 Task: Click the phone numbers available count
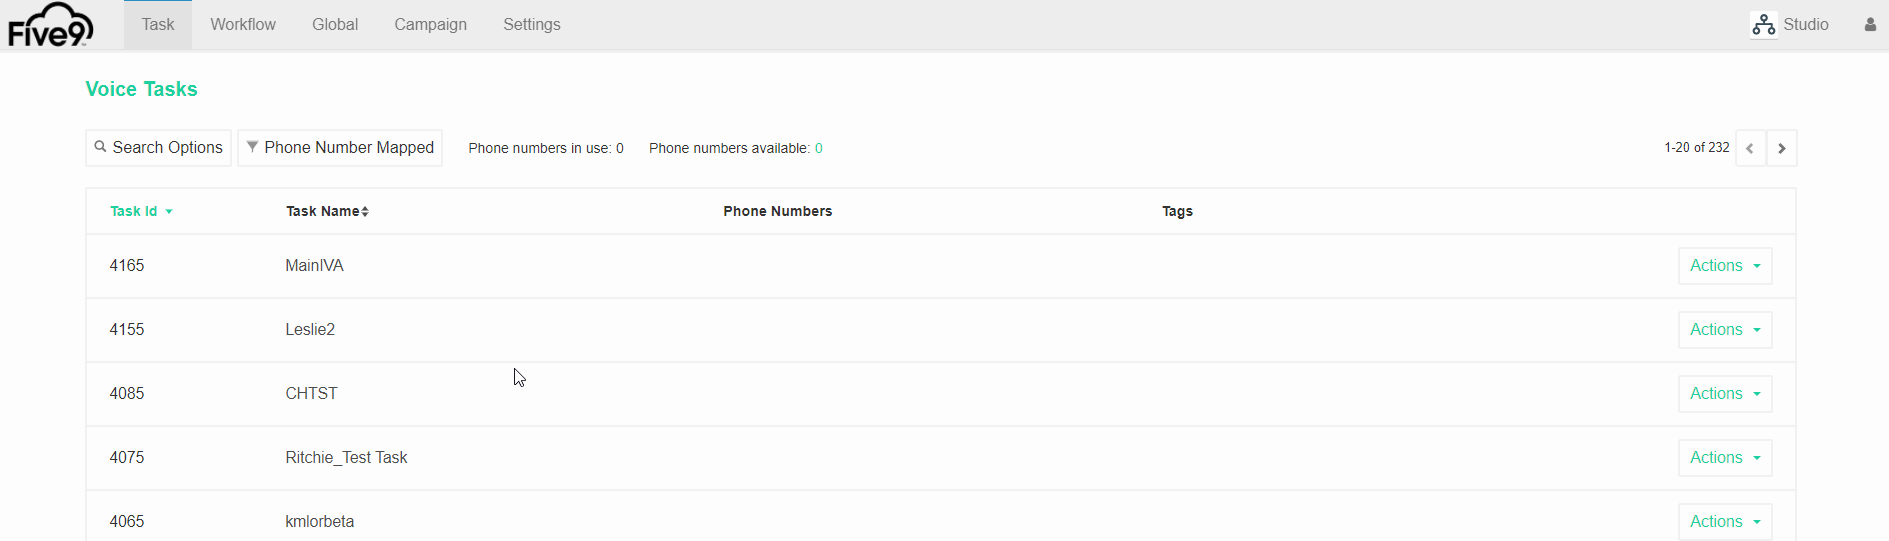tap(819, 148)
